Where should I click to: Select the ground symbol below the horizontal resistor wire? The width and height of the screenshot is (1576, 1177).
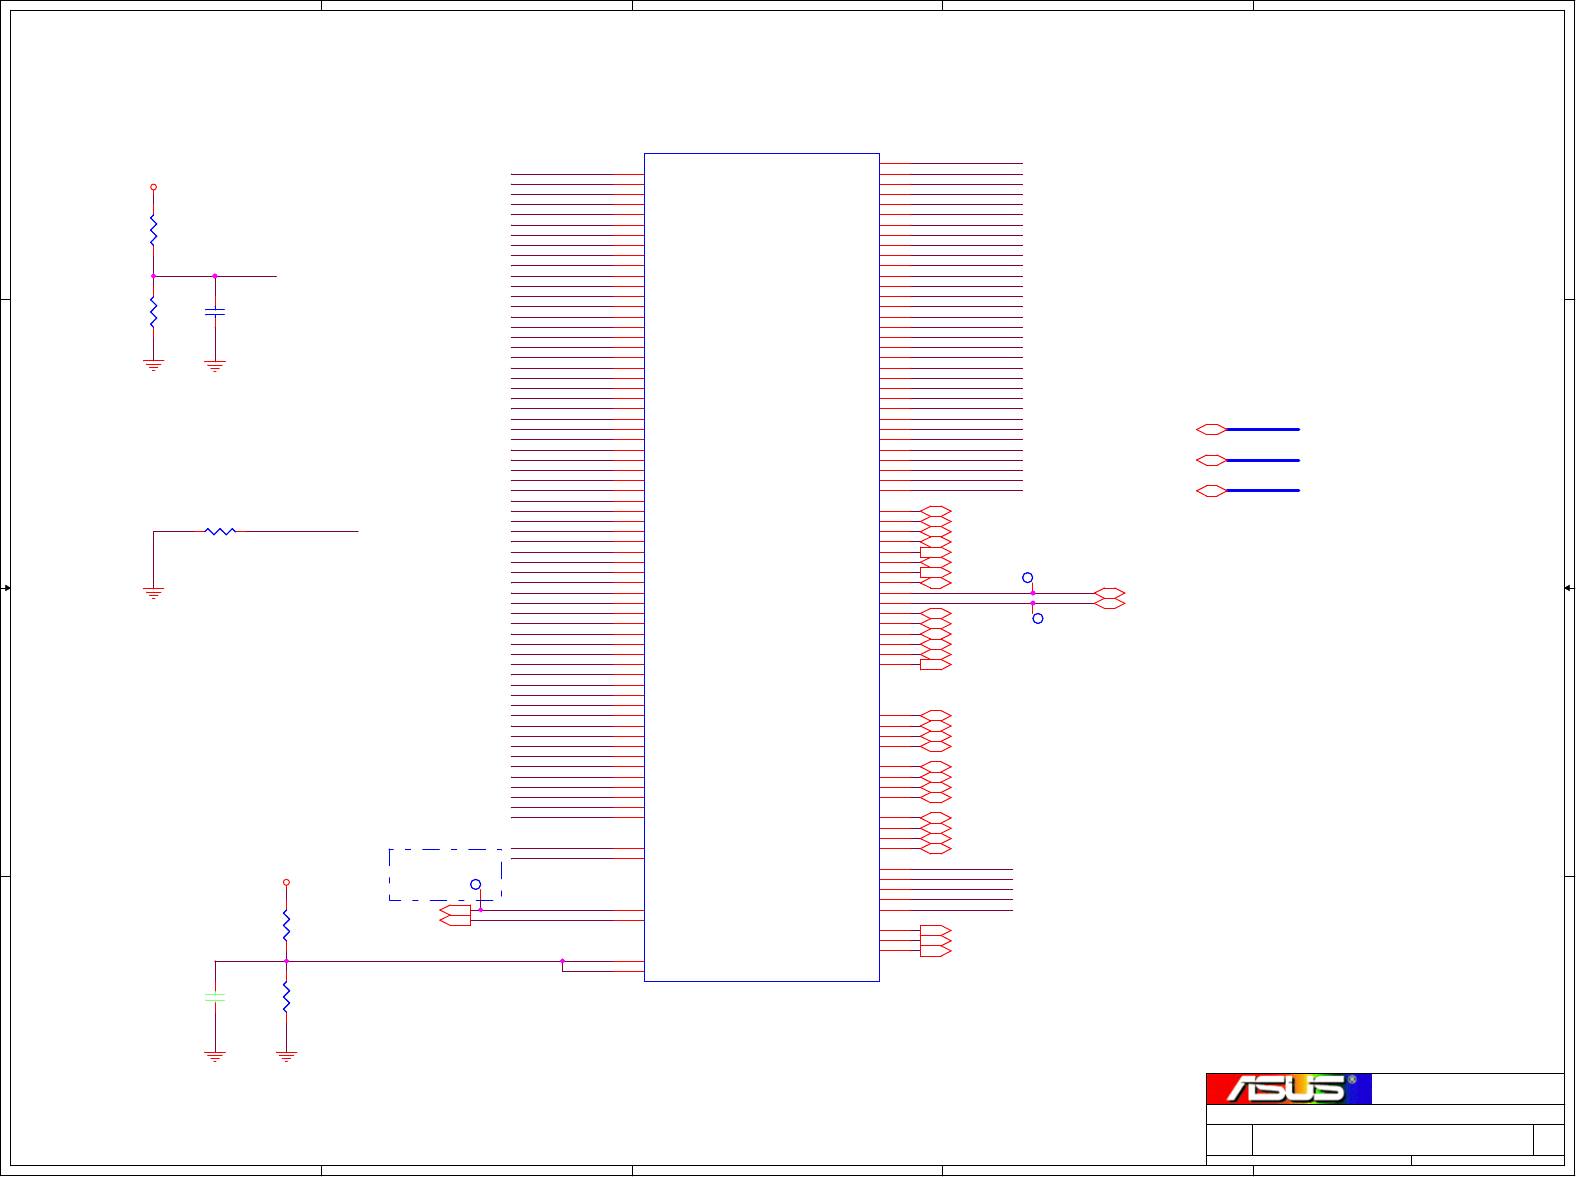pyautogui.click(x=153, y=593)
